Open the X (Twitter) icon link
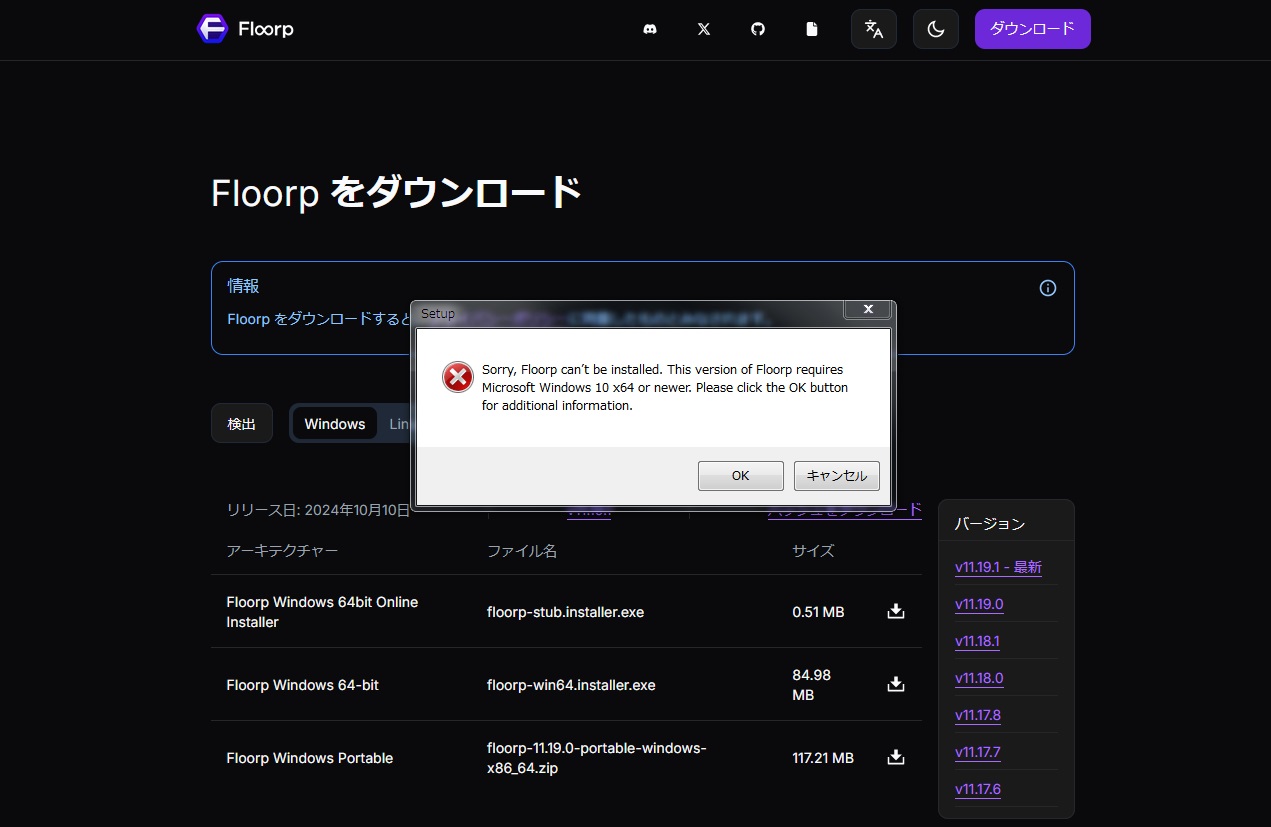Image resolution: width=1271 pixels, height=827 pixels. tap(704, 29)
